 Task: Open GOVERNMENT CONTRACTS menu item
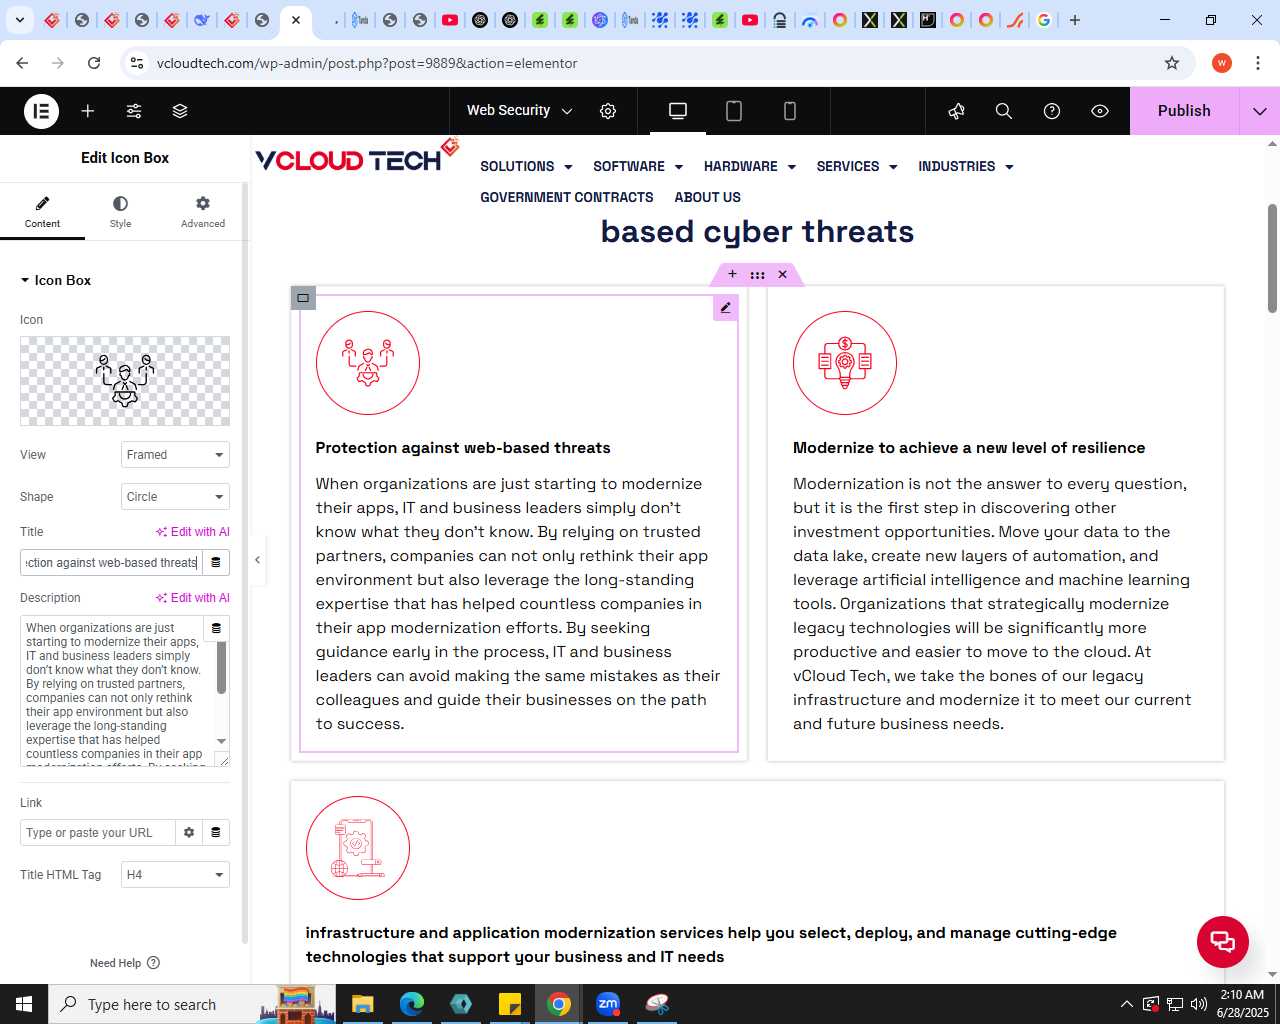tap(566, 198)
